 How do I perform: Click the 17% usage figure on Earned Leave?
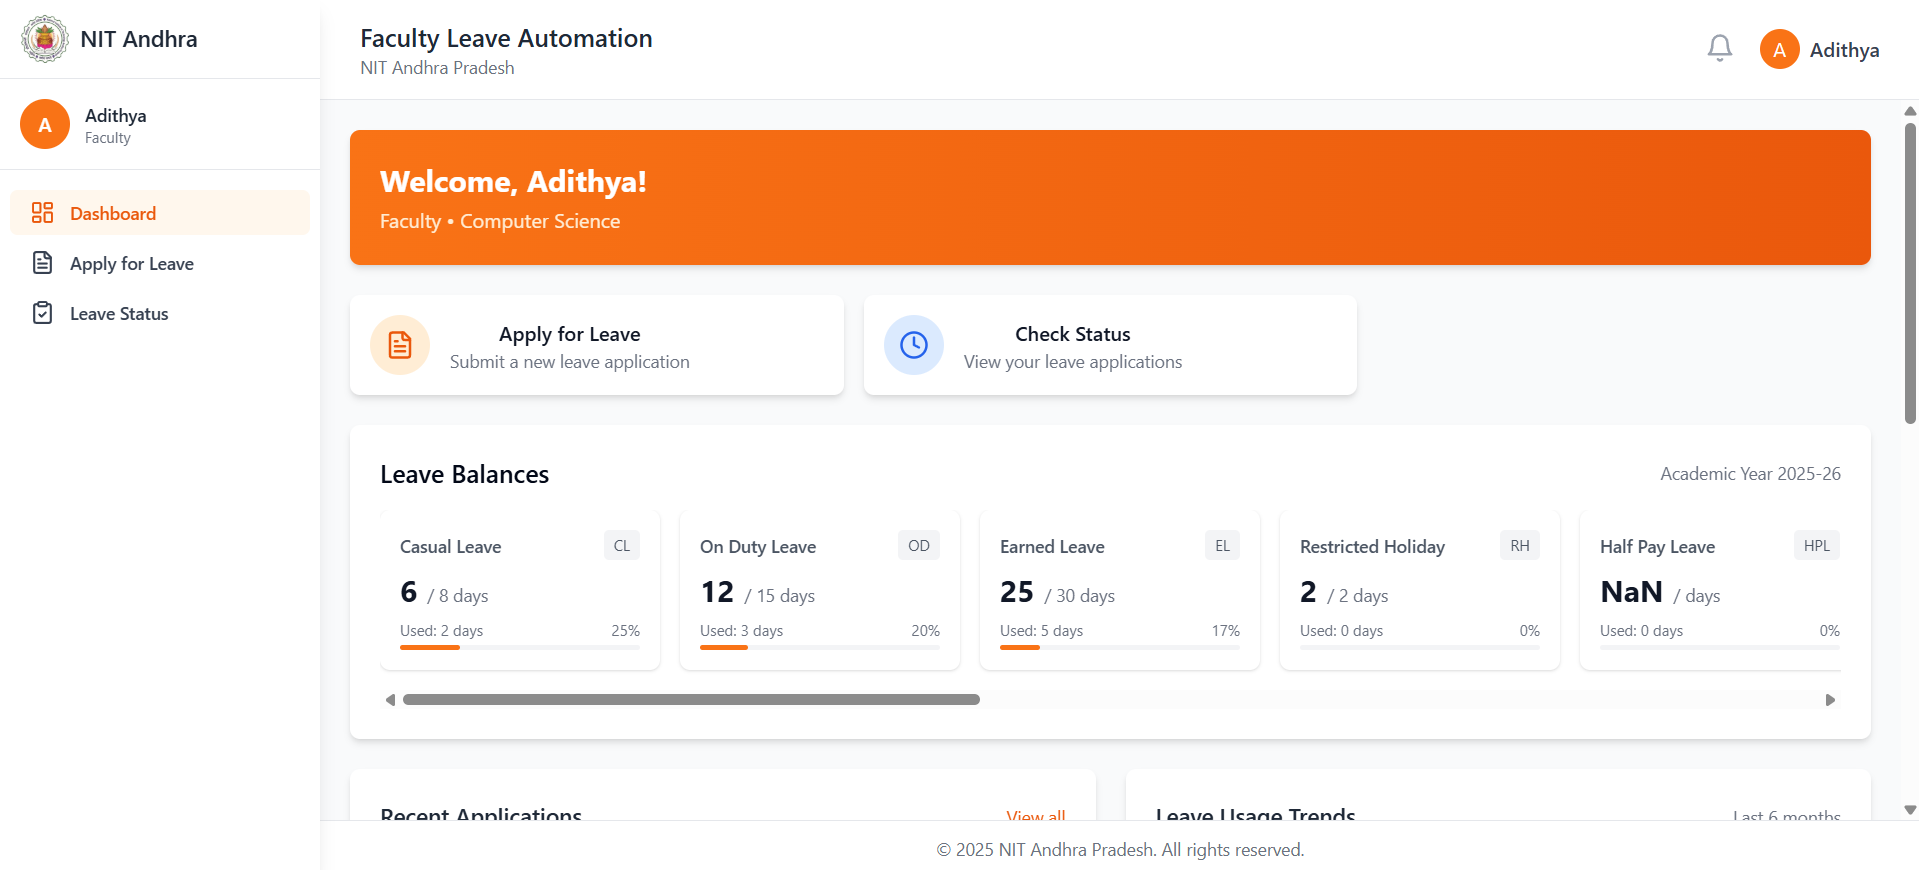tap(1225, 631)
